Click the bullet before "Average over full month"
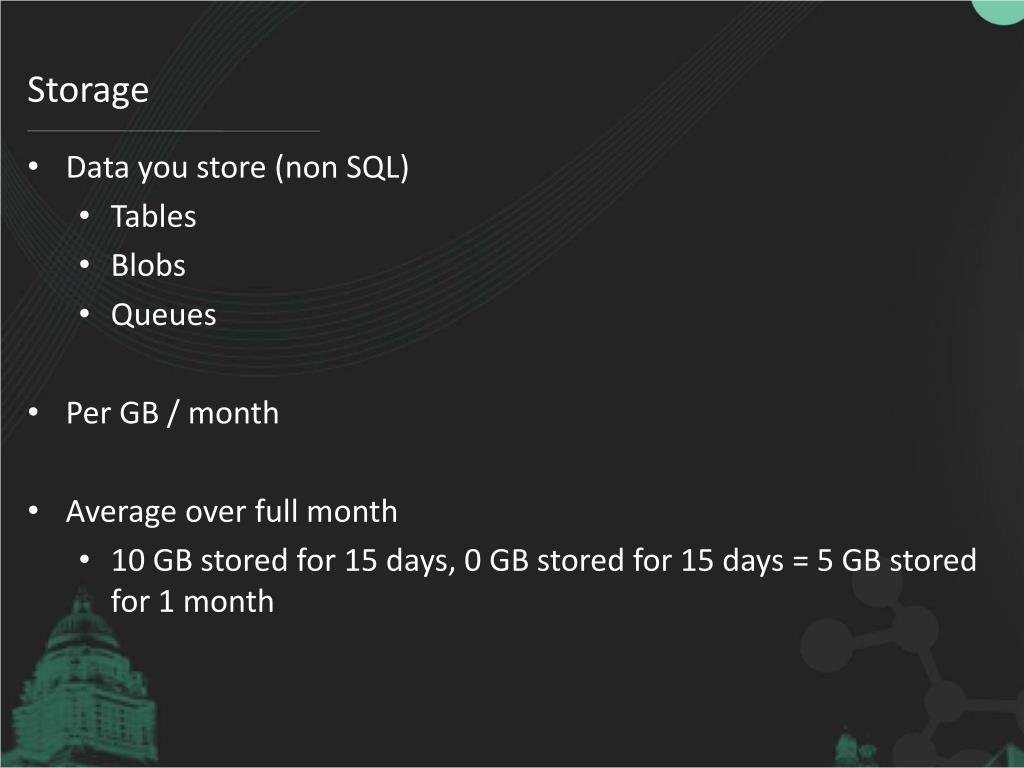Screen dimensions: 1024x768 (34, 511)
